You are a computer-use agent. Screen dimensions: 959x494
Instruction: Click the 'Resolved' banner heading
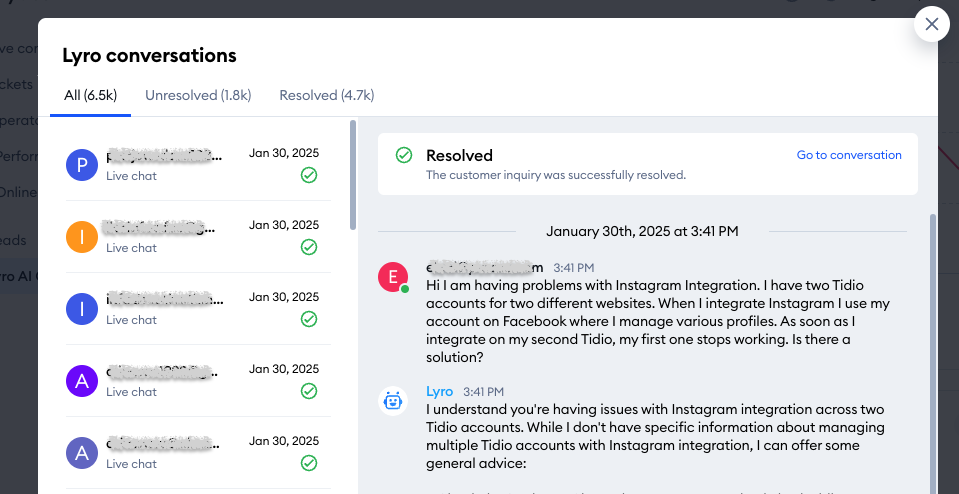(459, 155)
